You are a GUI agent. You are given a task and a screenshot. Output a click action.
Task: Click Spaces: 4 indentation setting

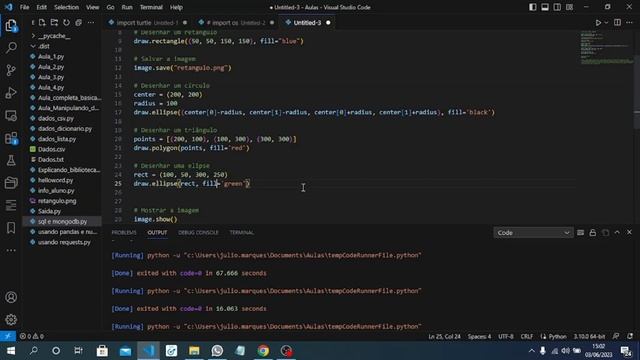(x=479, y=336)
